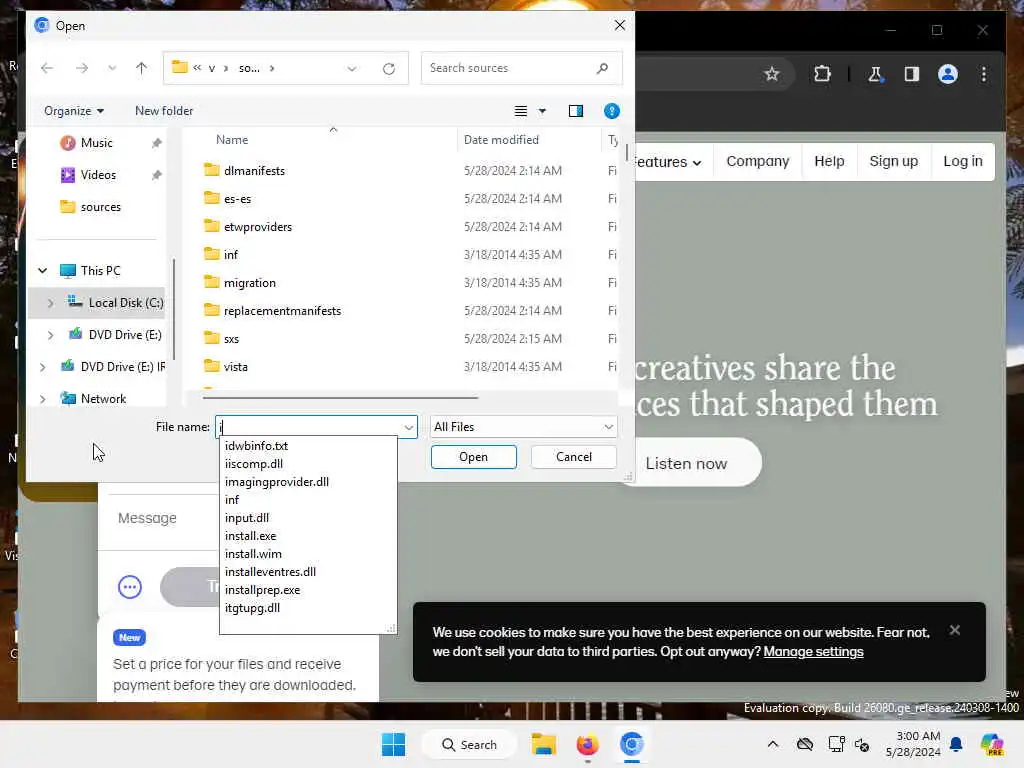The height and width of the screenshot is (768, 1024).
Task: Cancel the Open dialog
Action: [574, 457]
